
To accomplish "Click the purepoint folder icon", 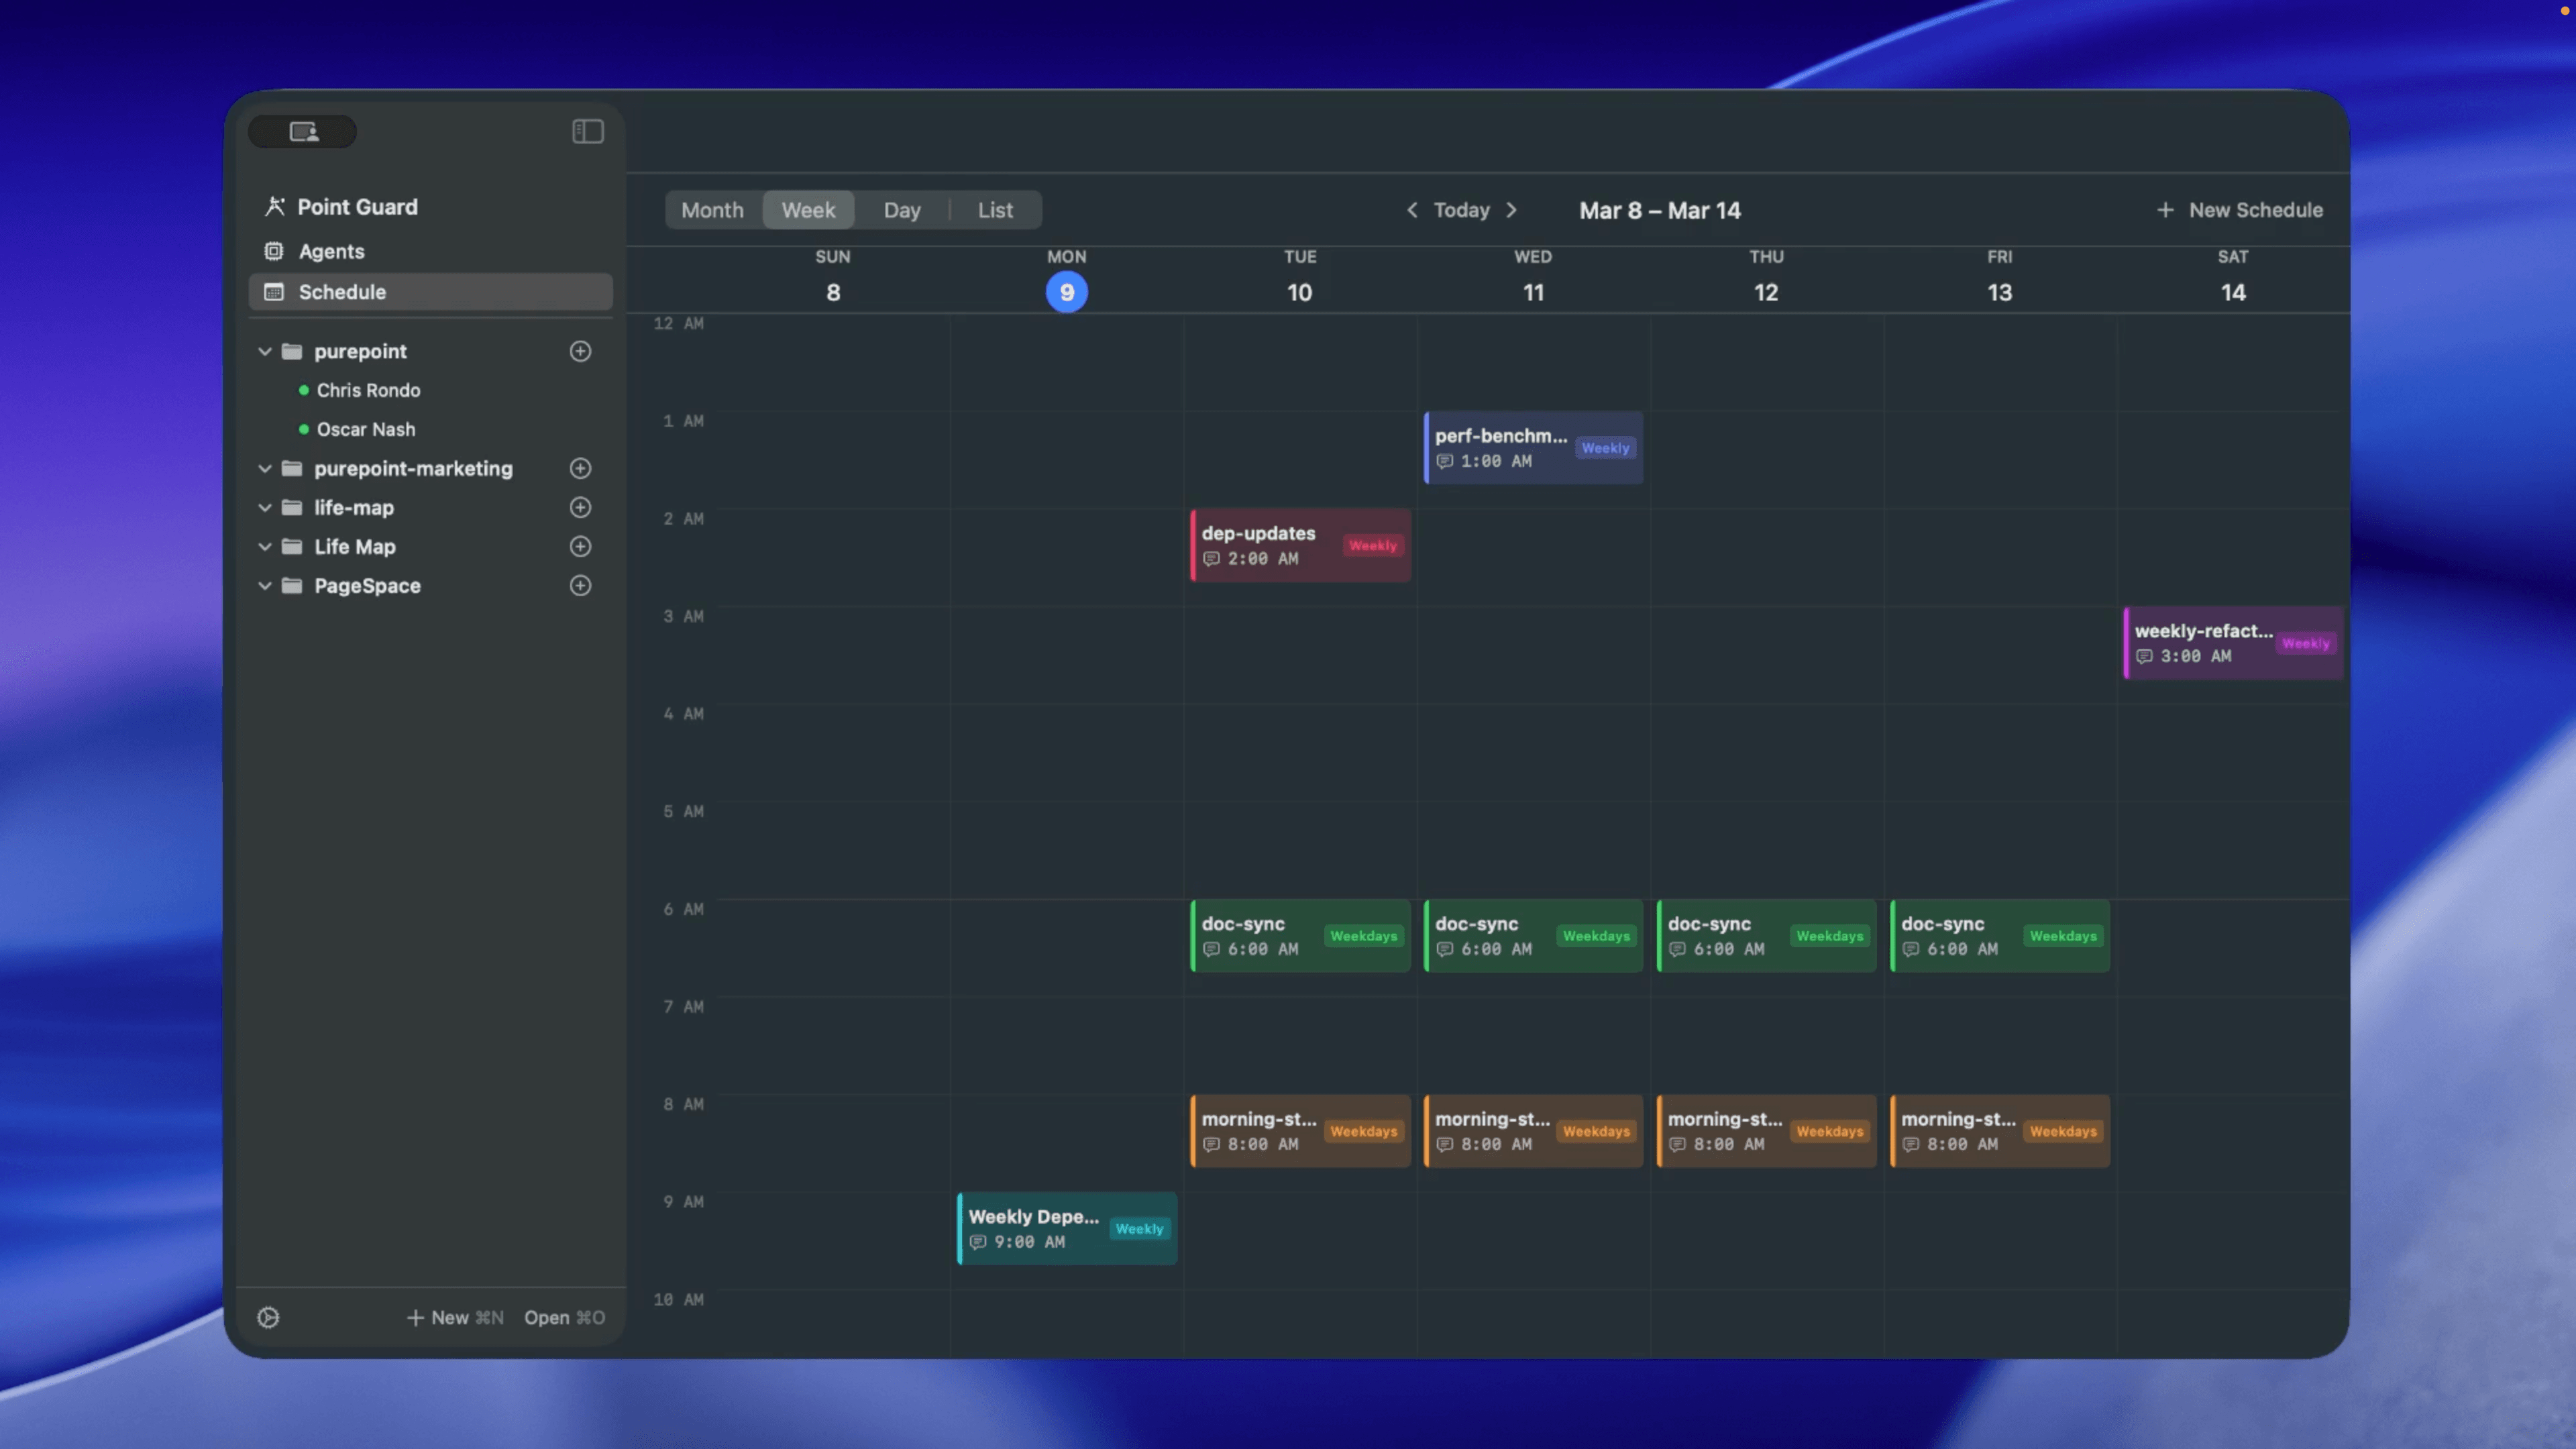I will point(292,351).
